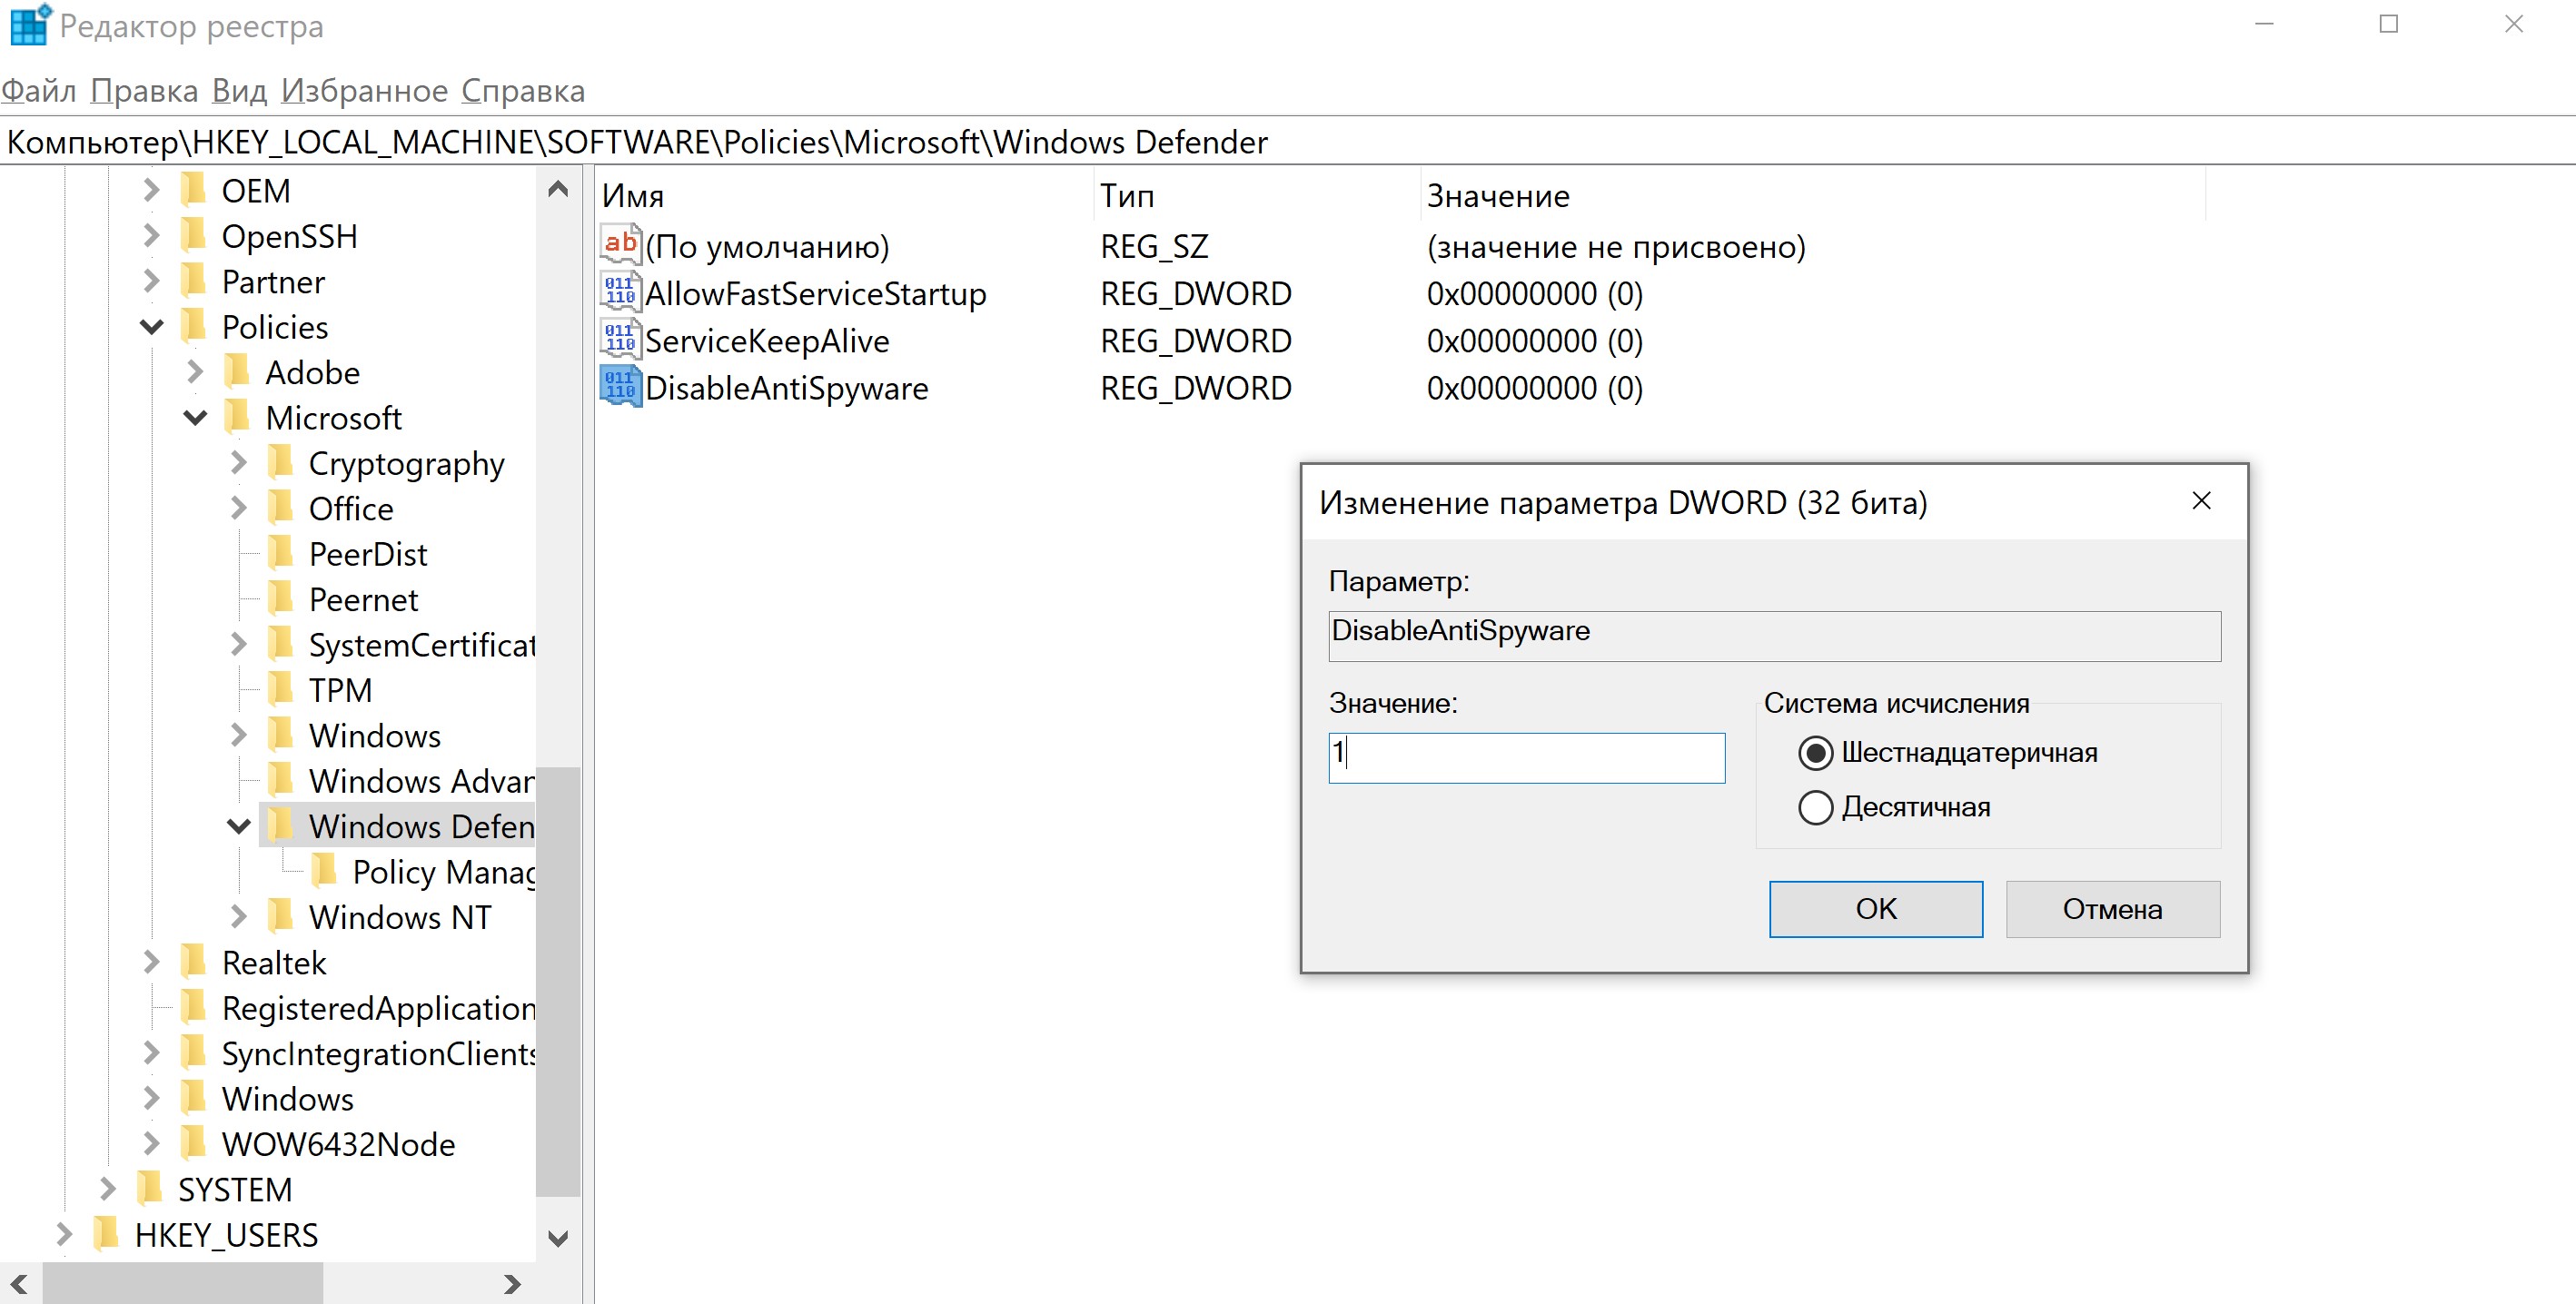Click the Registry Editor app icon in title bar
2576x1304 pixels.
[x=29, y=25]
